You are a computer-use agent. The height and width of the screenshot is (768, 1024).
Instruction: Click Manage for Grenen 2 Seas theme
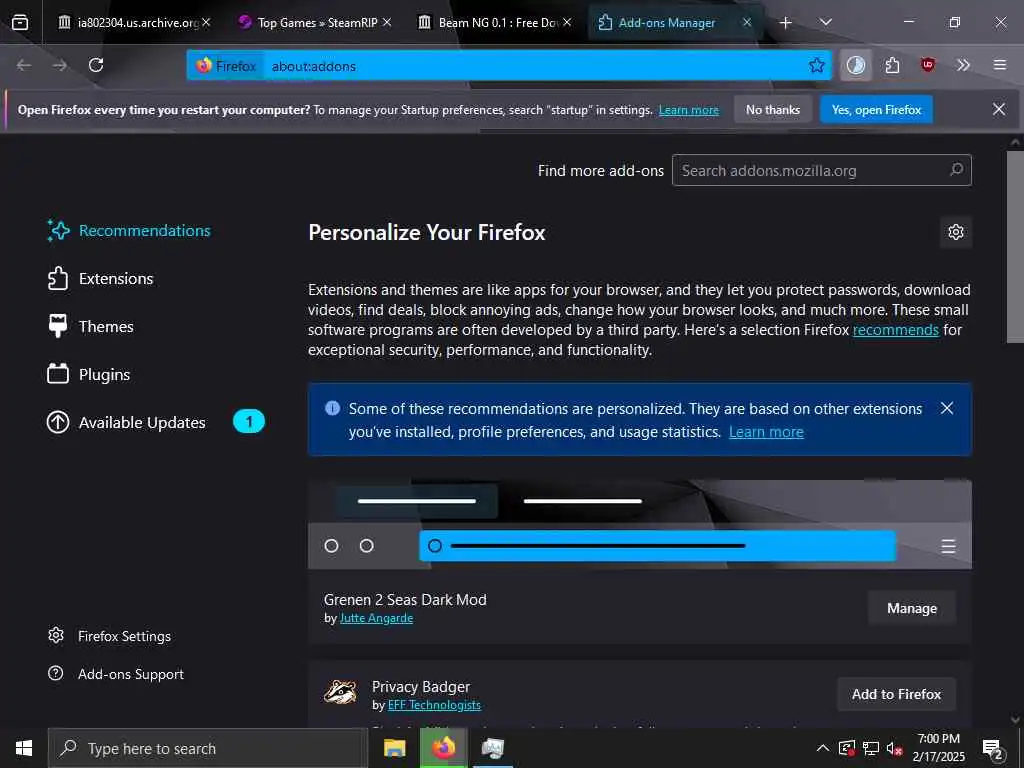pos(912,608)
